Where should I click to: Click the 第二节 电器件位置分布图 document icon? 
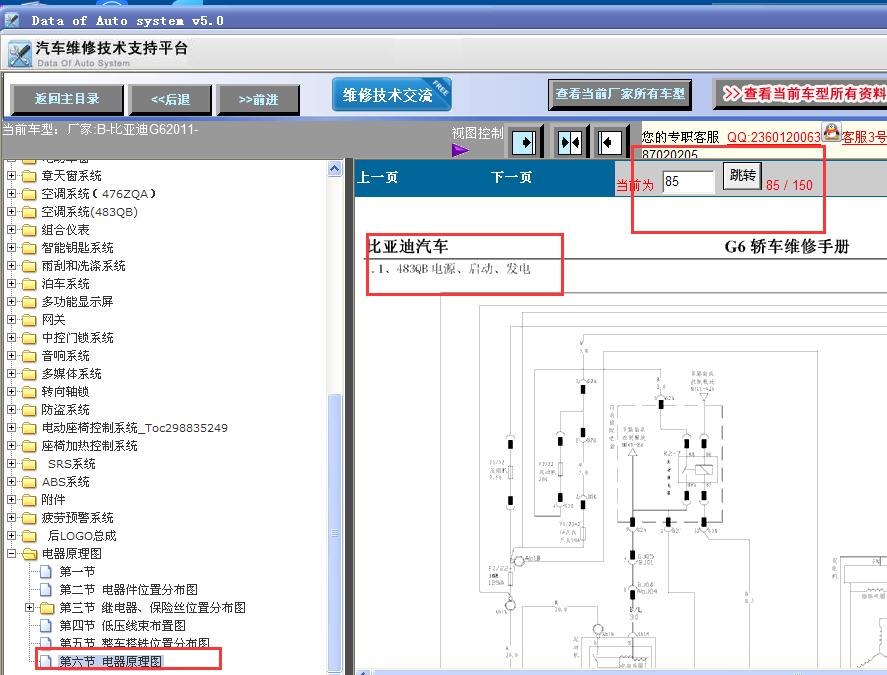[46, 590]
